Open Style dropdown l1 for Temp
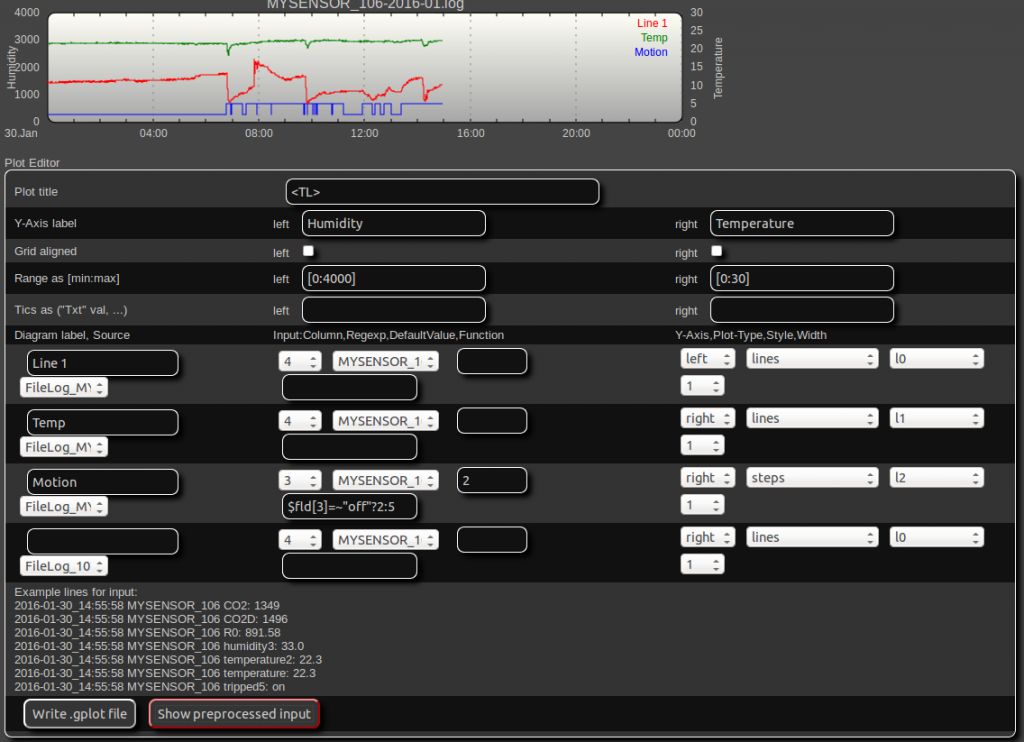This screenshot has width=1024, height=742. click(936, 419)
